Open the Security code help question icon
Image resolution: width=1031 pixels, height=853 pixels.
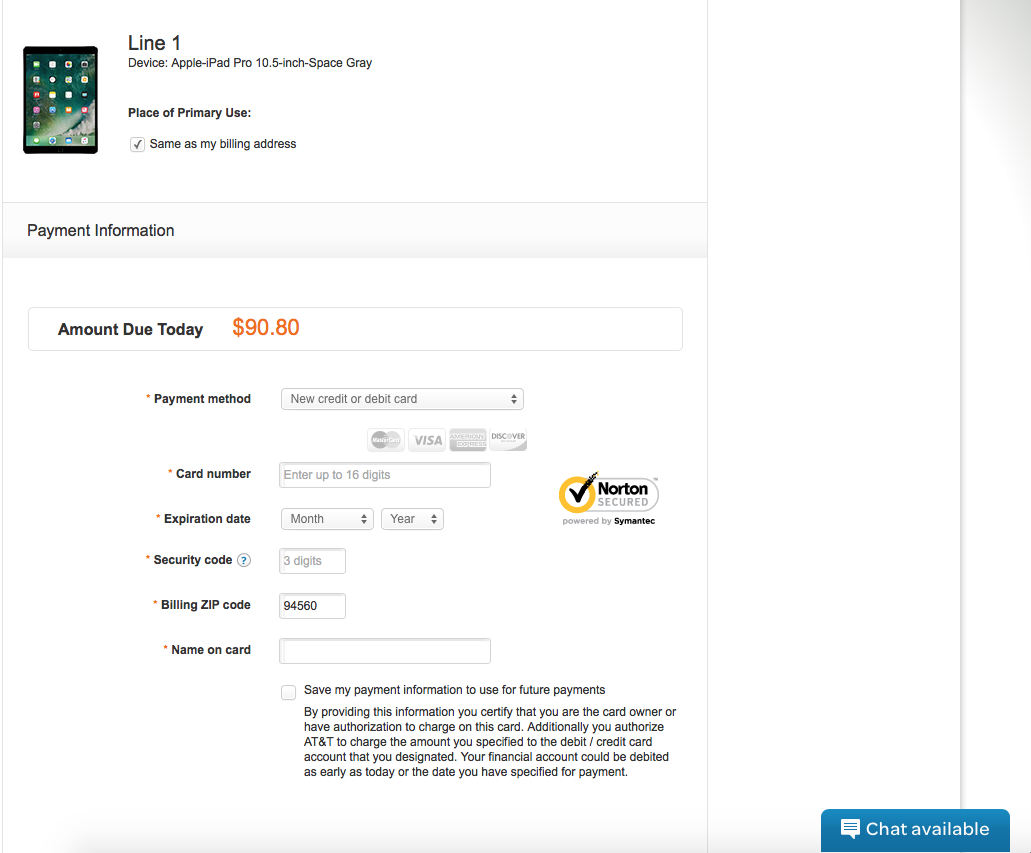(x=244, y=560)
